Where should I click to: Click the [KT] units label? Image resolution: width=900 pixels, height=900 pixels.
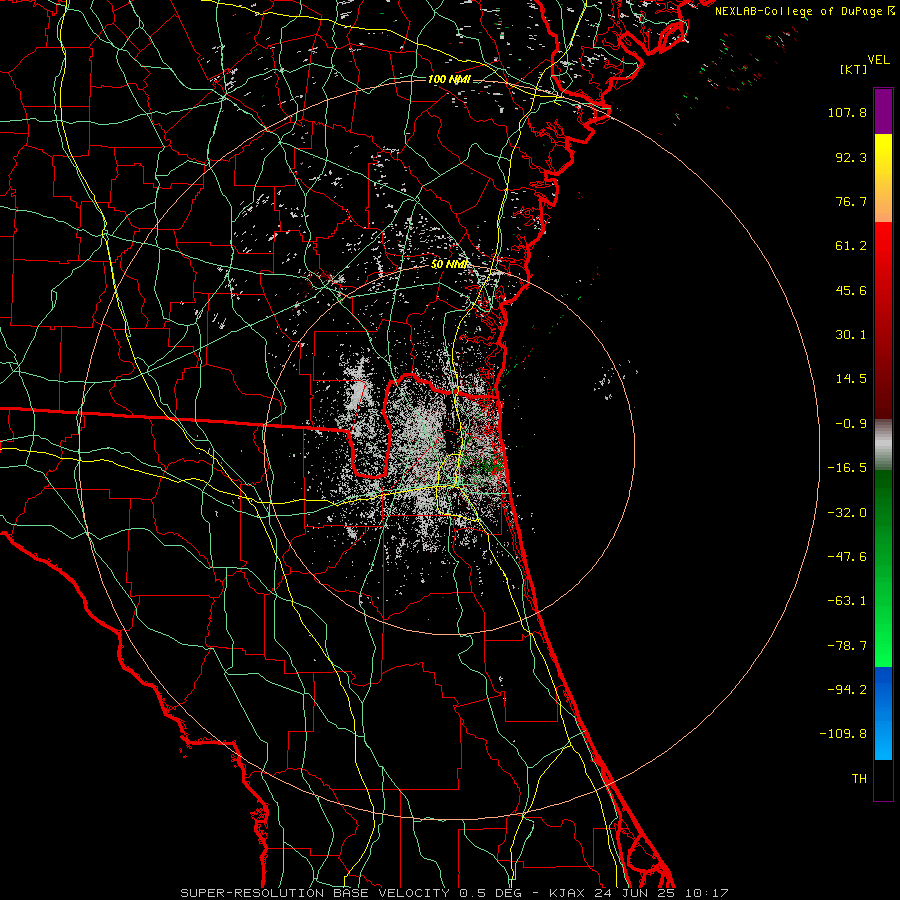pos(854,69)
